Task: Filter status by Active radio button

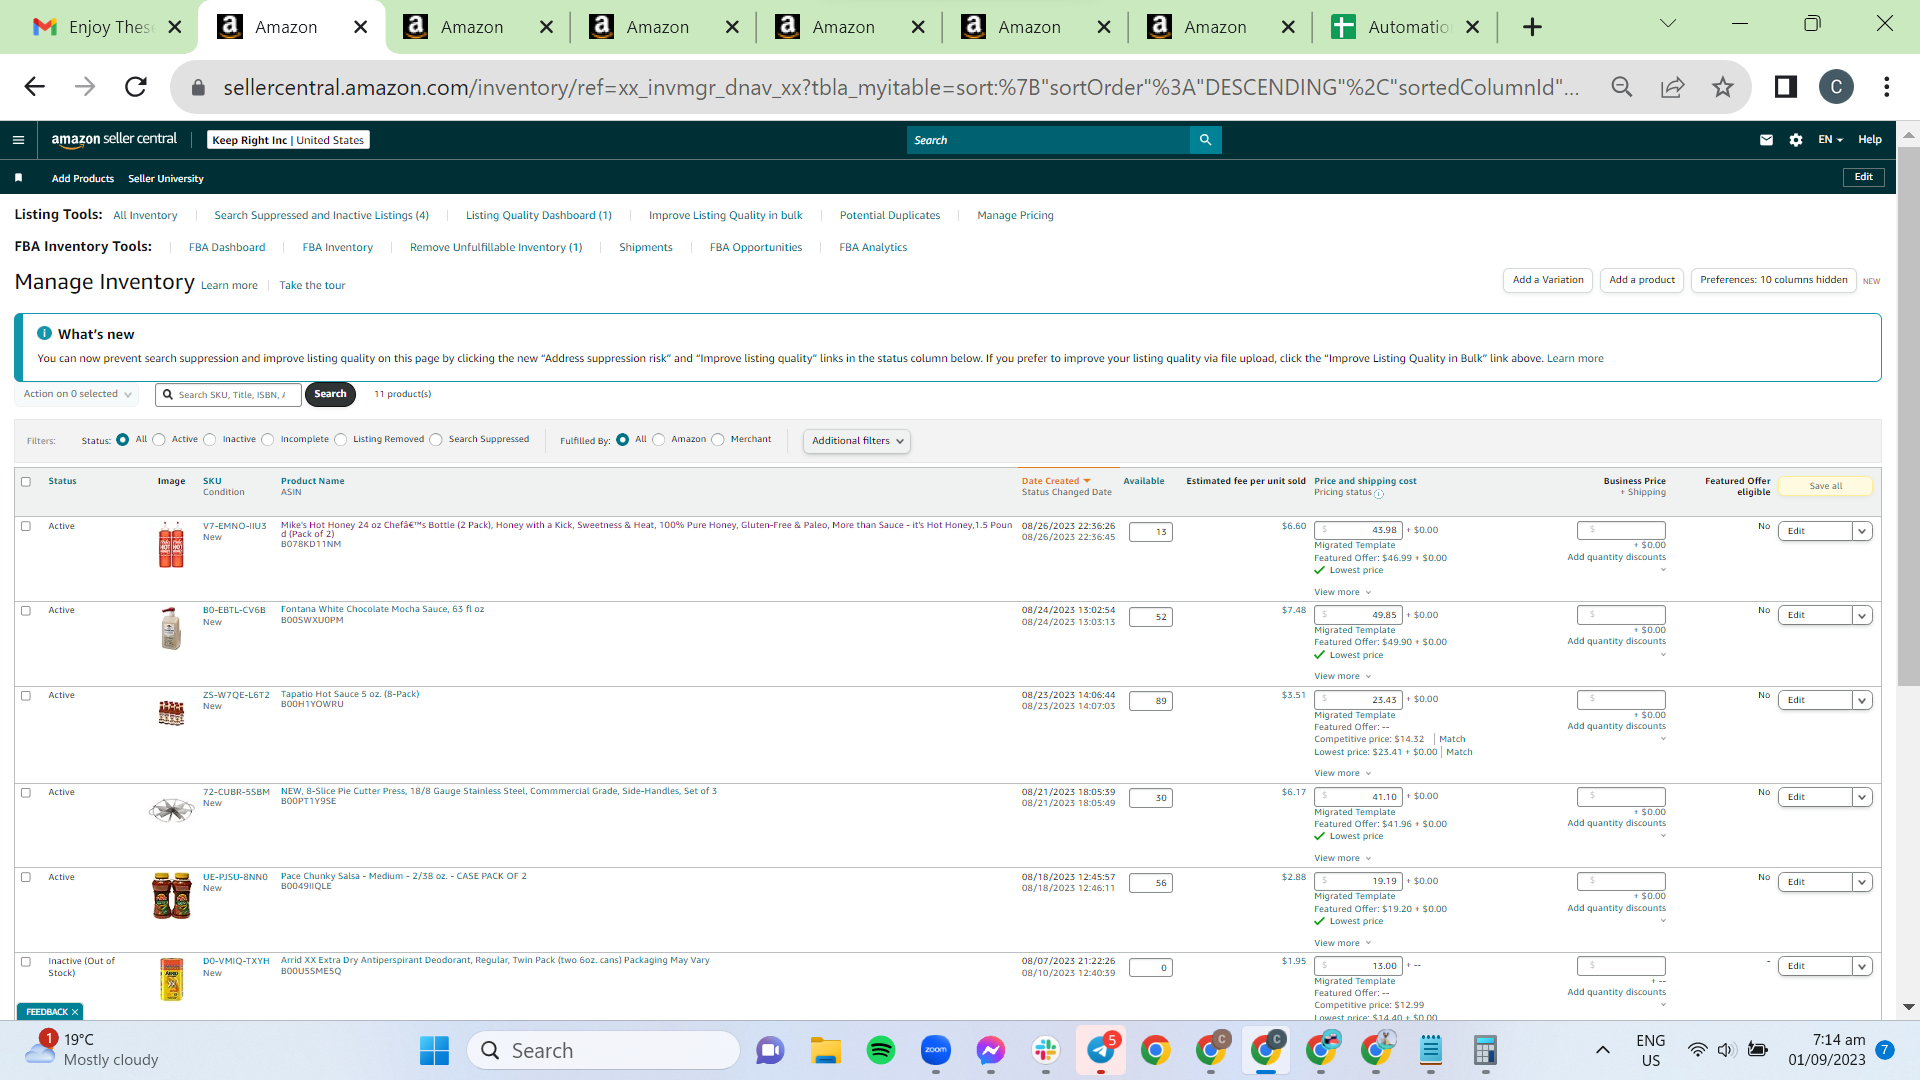Action: point(159,440)
